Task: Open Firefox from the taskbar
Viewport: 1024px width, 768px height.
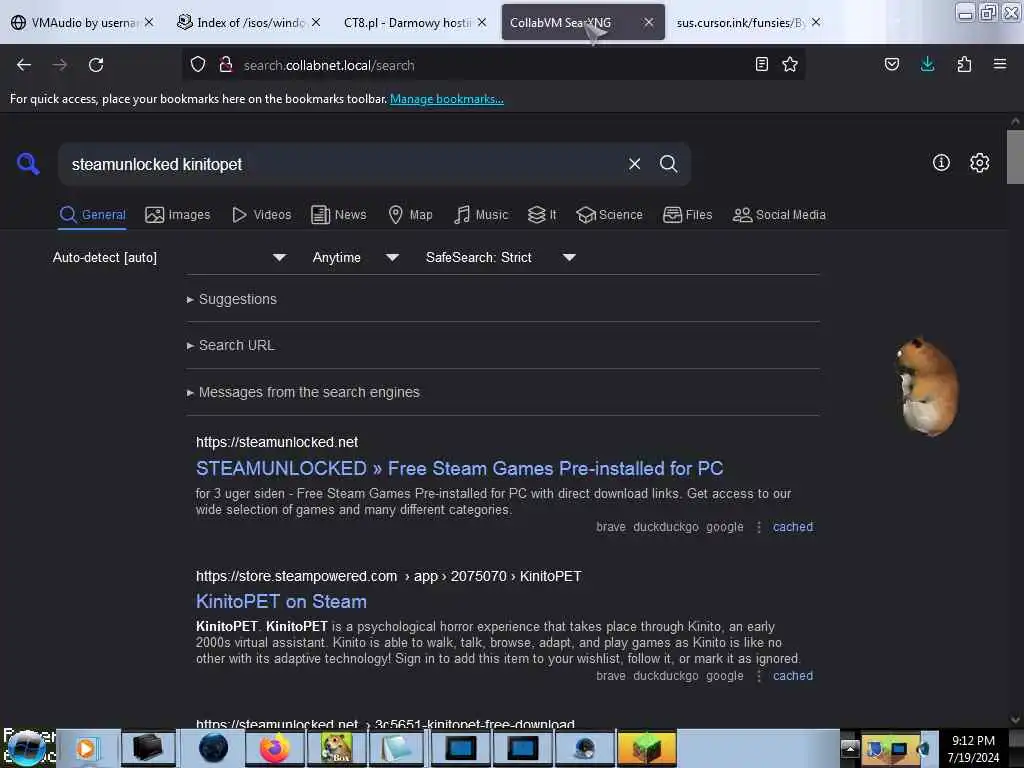Action: [x=274, y=748]
